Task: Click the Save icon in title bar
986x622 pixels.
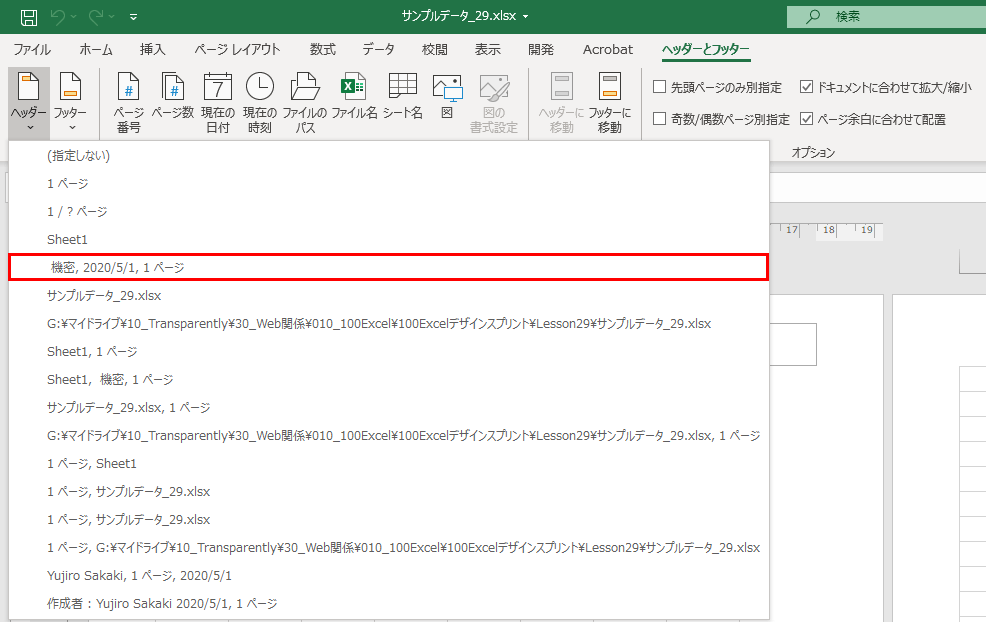Action: tap(29, 17)
